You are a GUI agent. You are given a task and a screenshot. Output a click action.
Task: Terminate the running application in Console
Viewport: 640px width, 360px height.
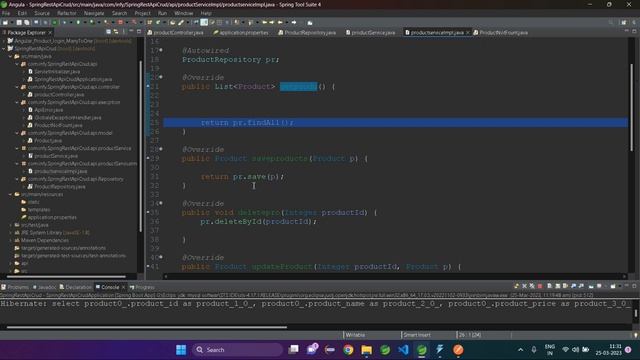pyautogui.click(x=540, y=286)
